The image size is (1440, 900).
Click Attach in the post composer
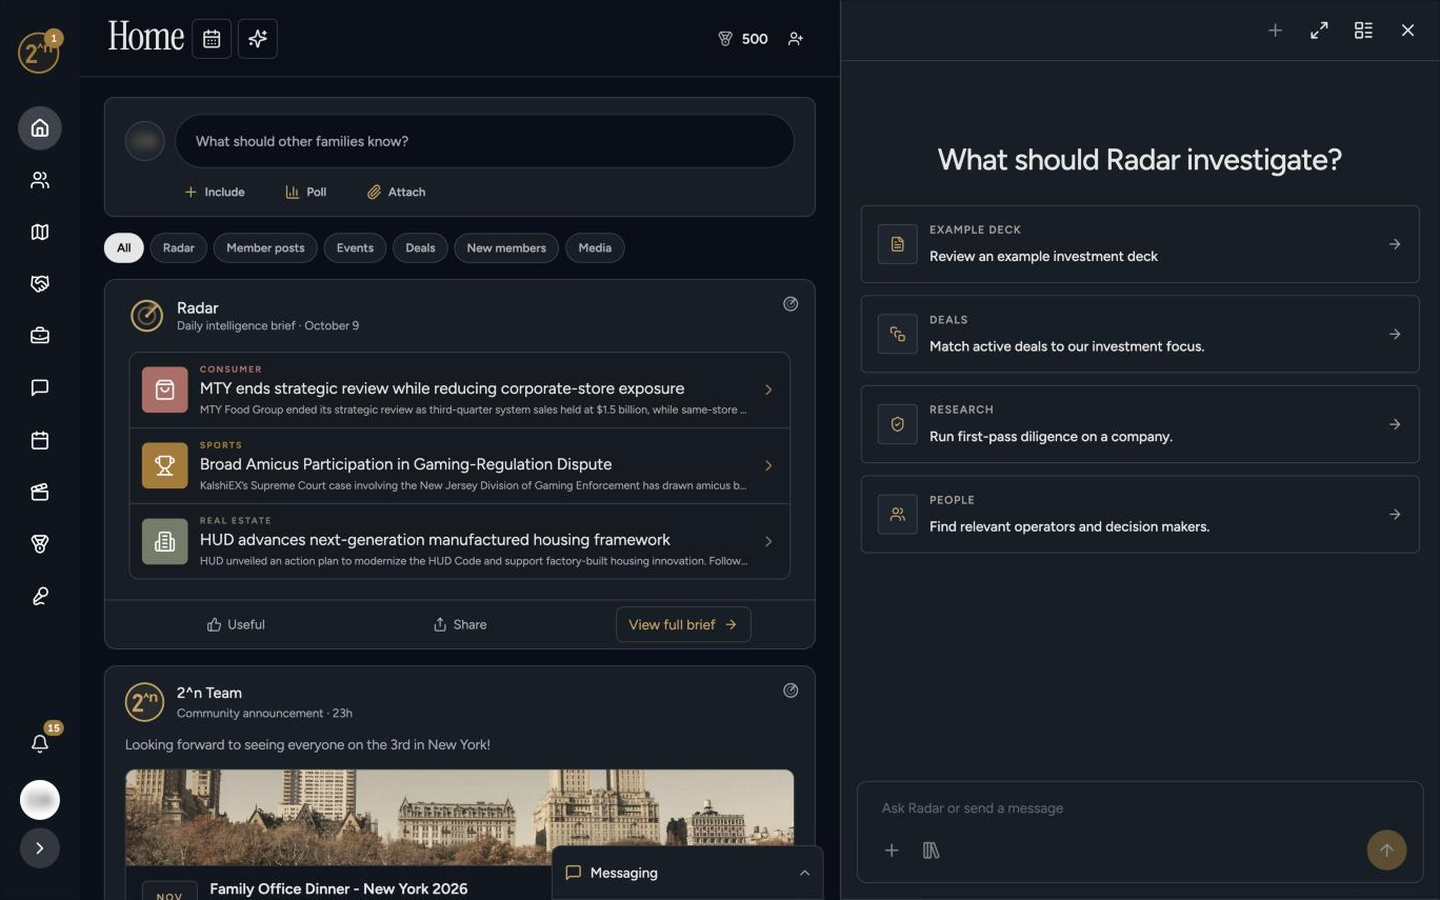point(396,192)
